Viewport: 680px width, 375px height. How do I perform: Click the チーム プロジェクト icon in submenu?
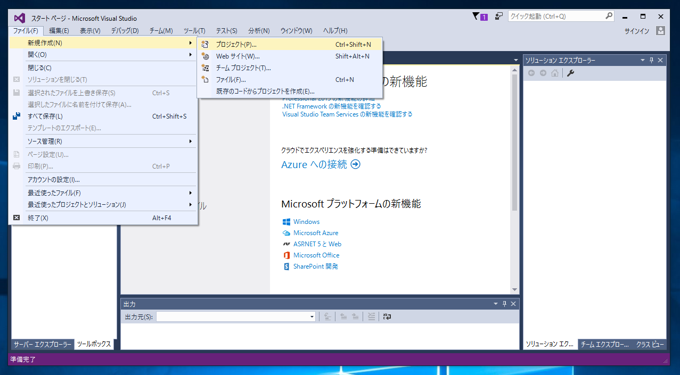click(x=206, y=68)
